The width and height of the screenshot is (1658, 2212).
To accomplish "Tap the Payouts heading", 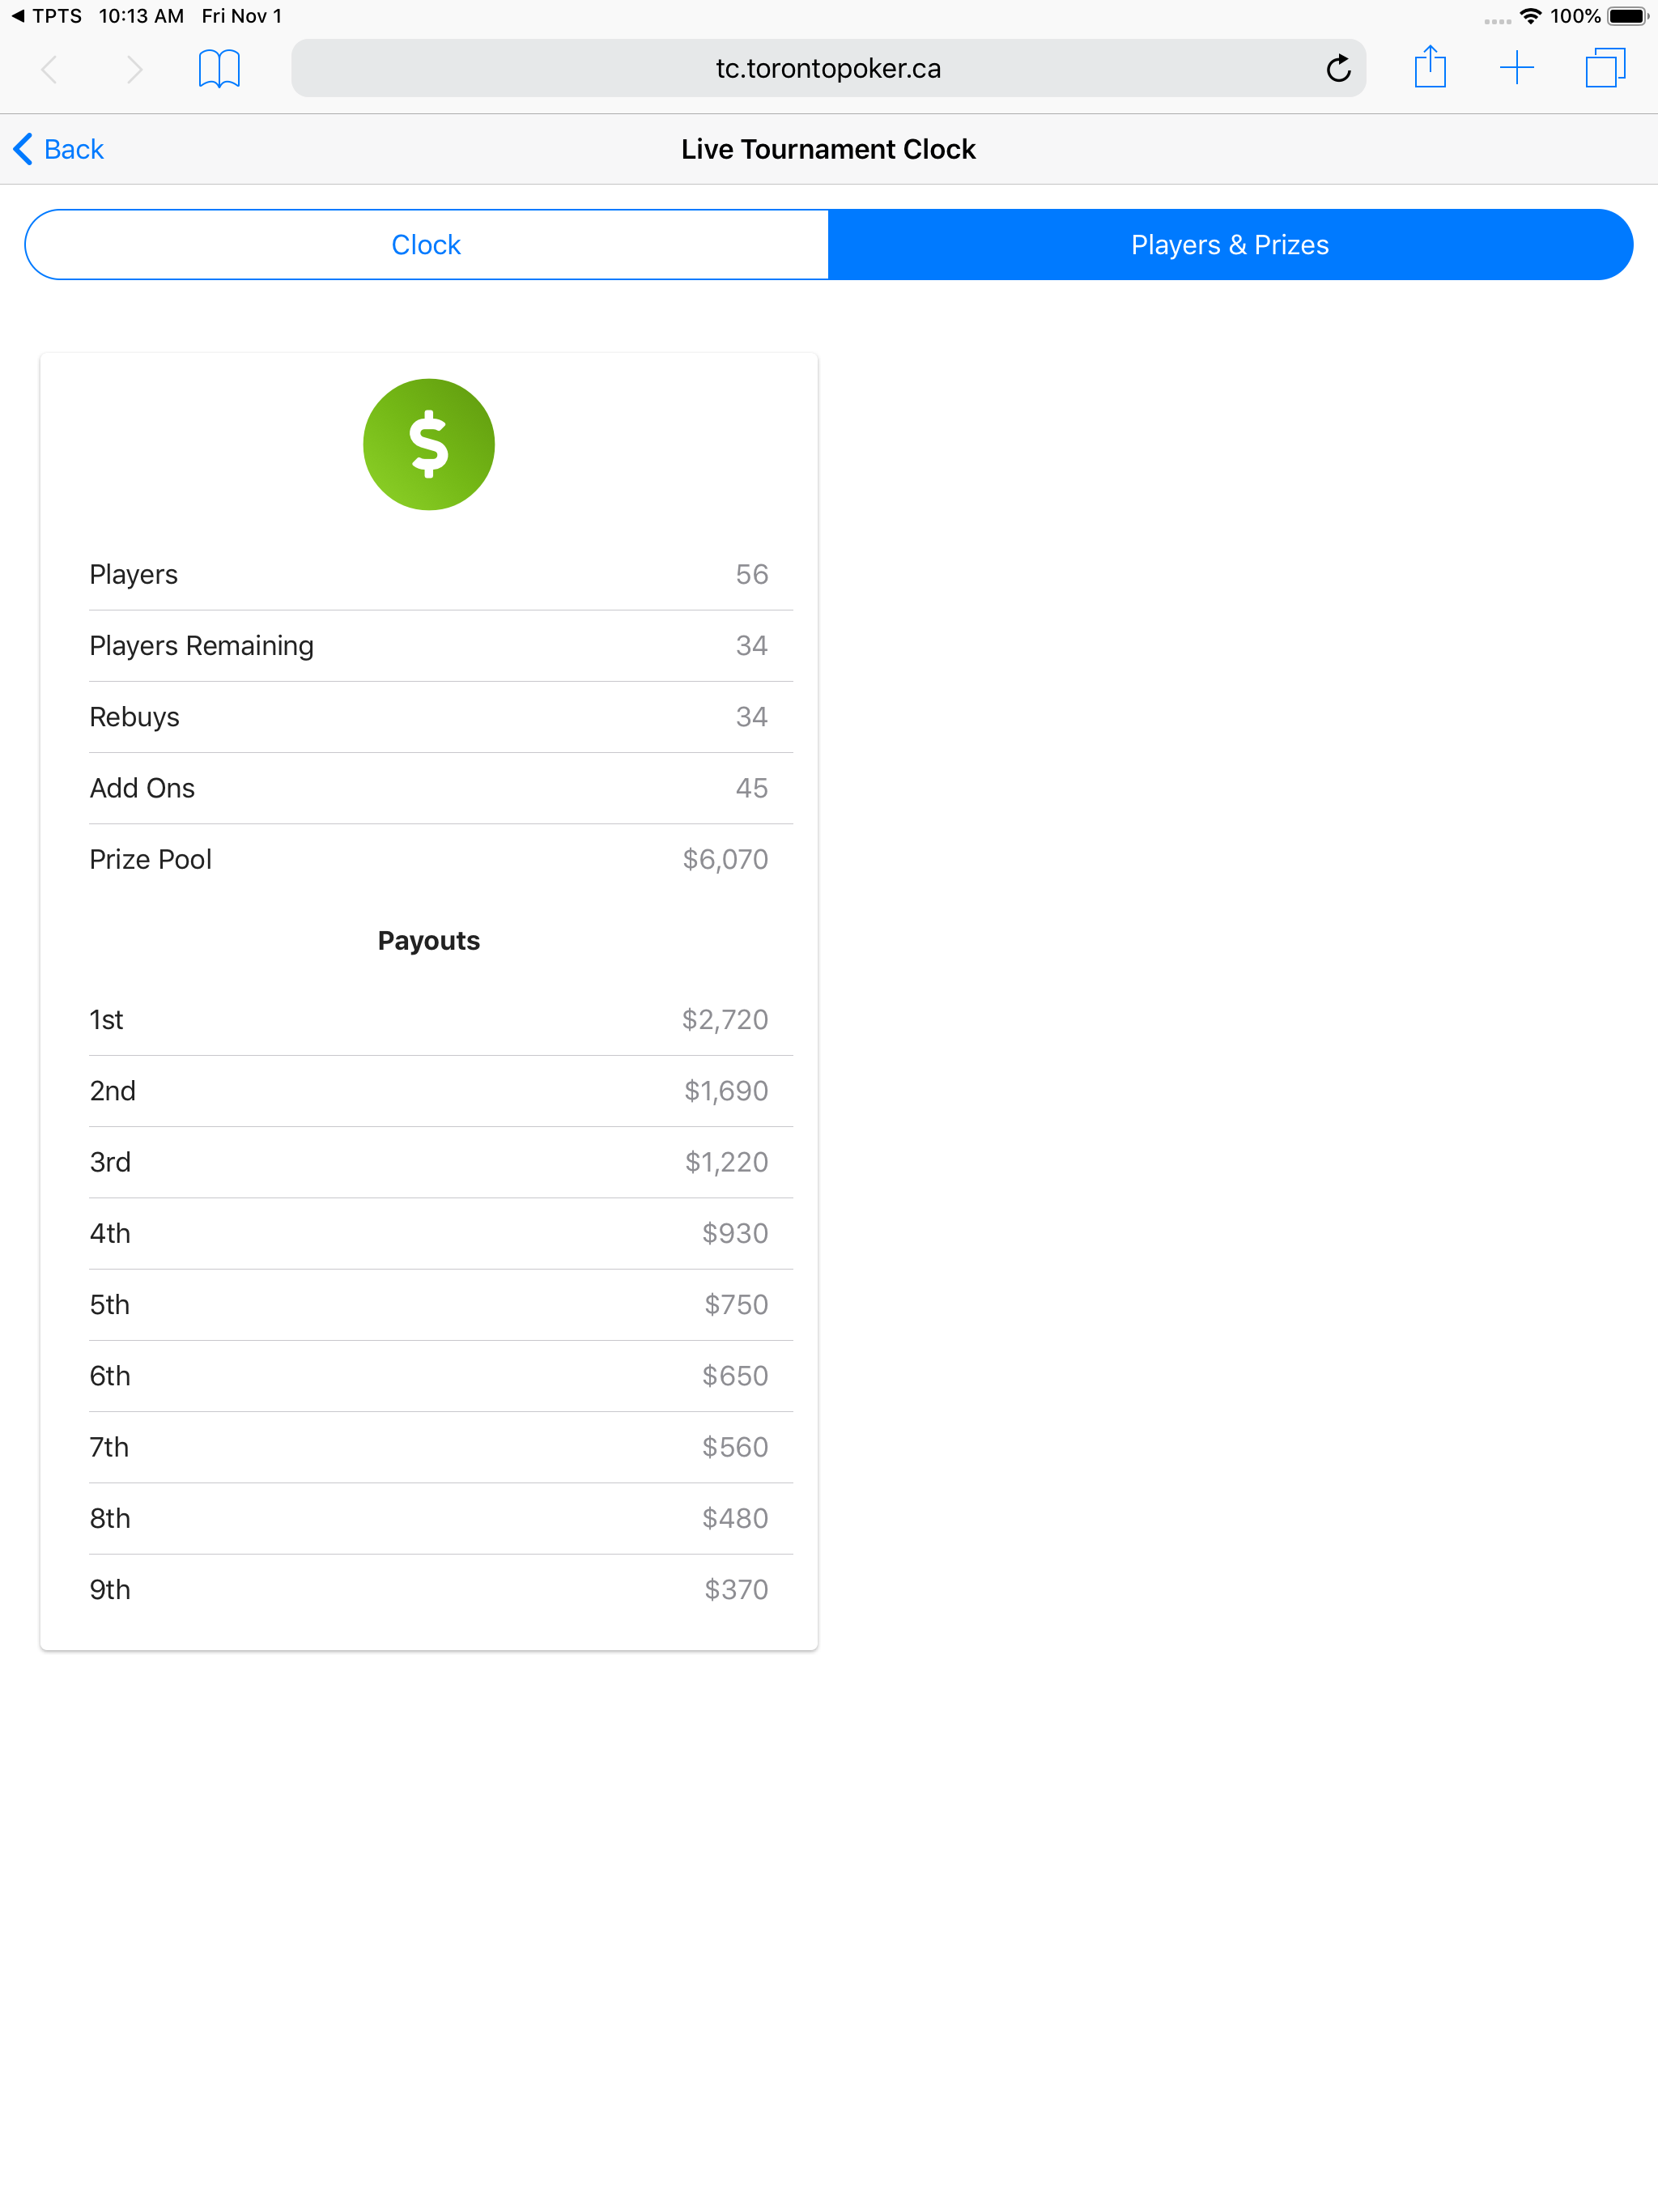I will click(x=429, y=941).
